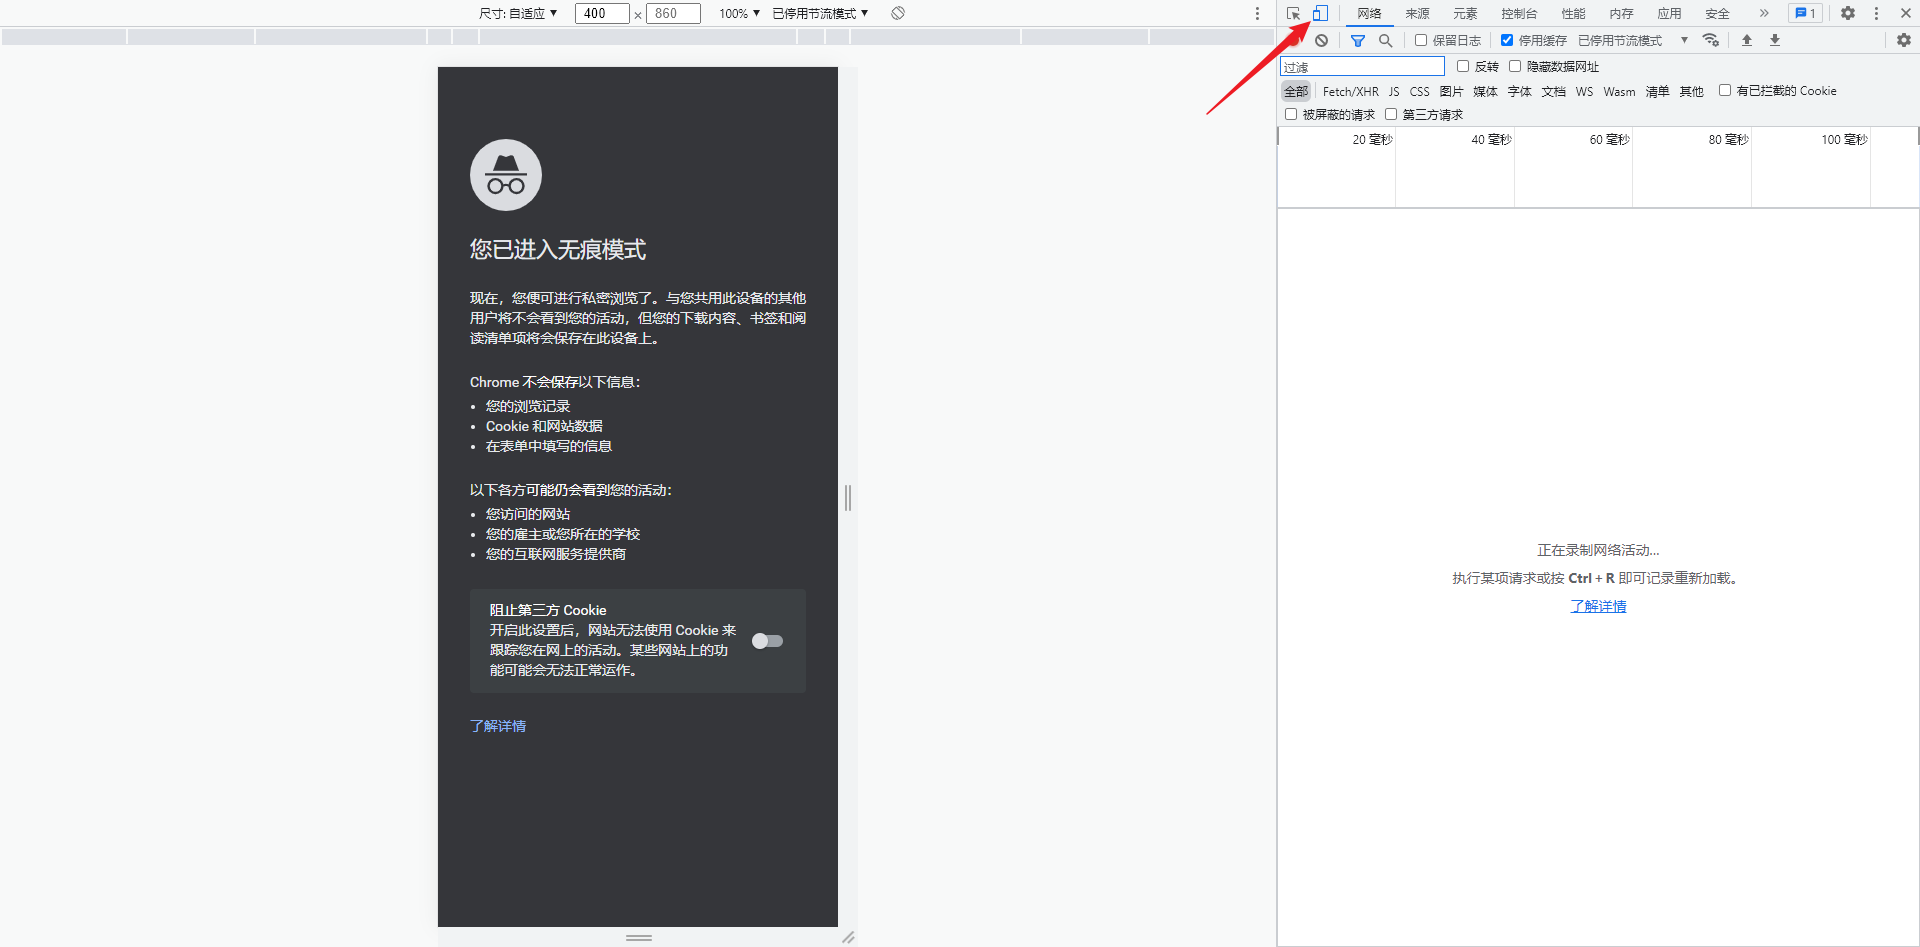Check 有已拦截的 Cookie checkbox
The height and width of the screenshot is (947, 1920).
point(1724,90)
